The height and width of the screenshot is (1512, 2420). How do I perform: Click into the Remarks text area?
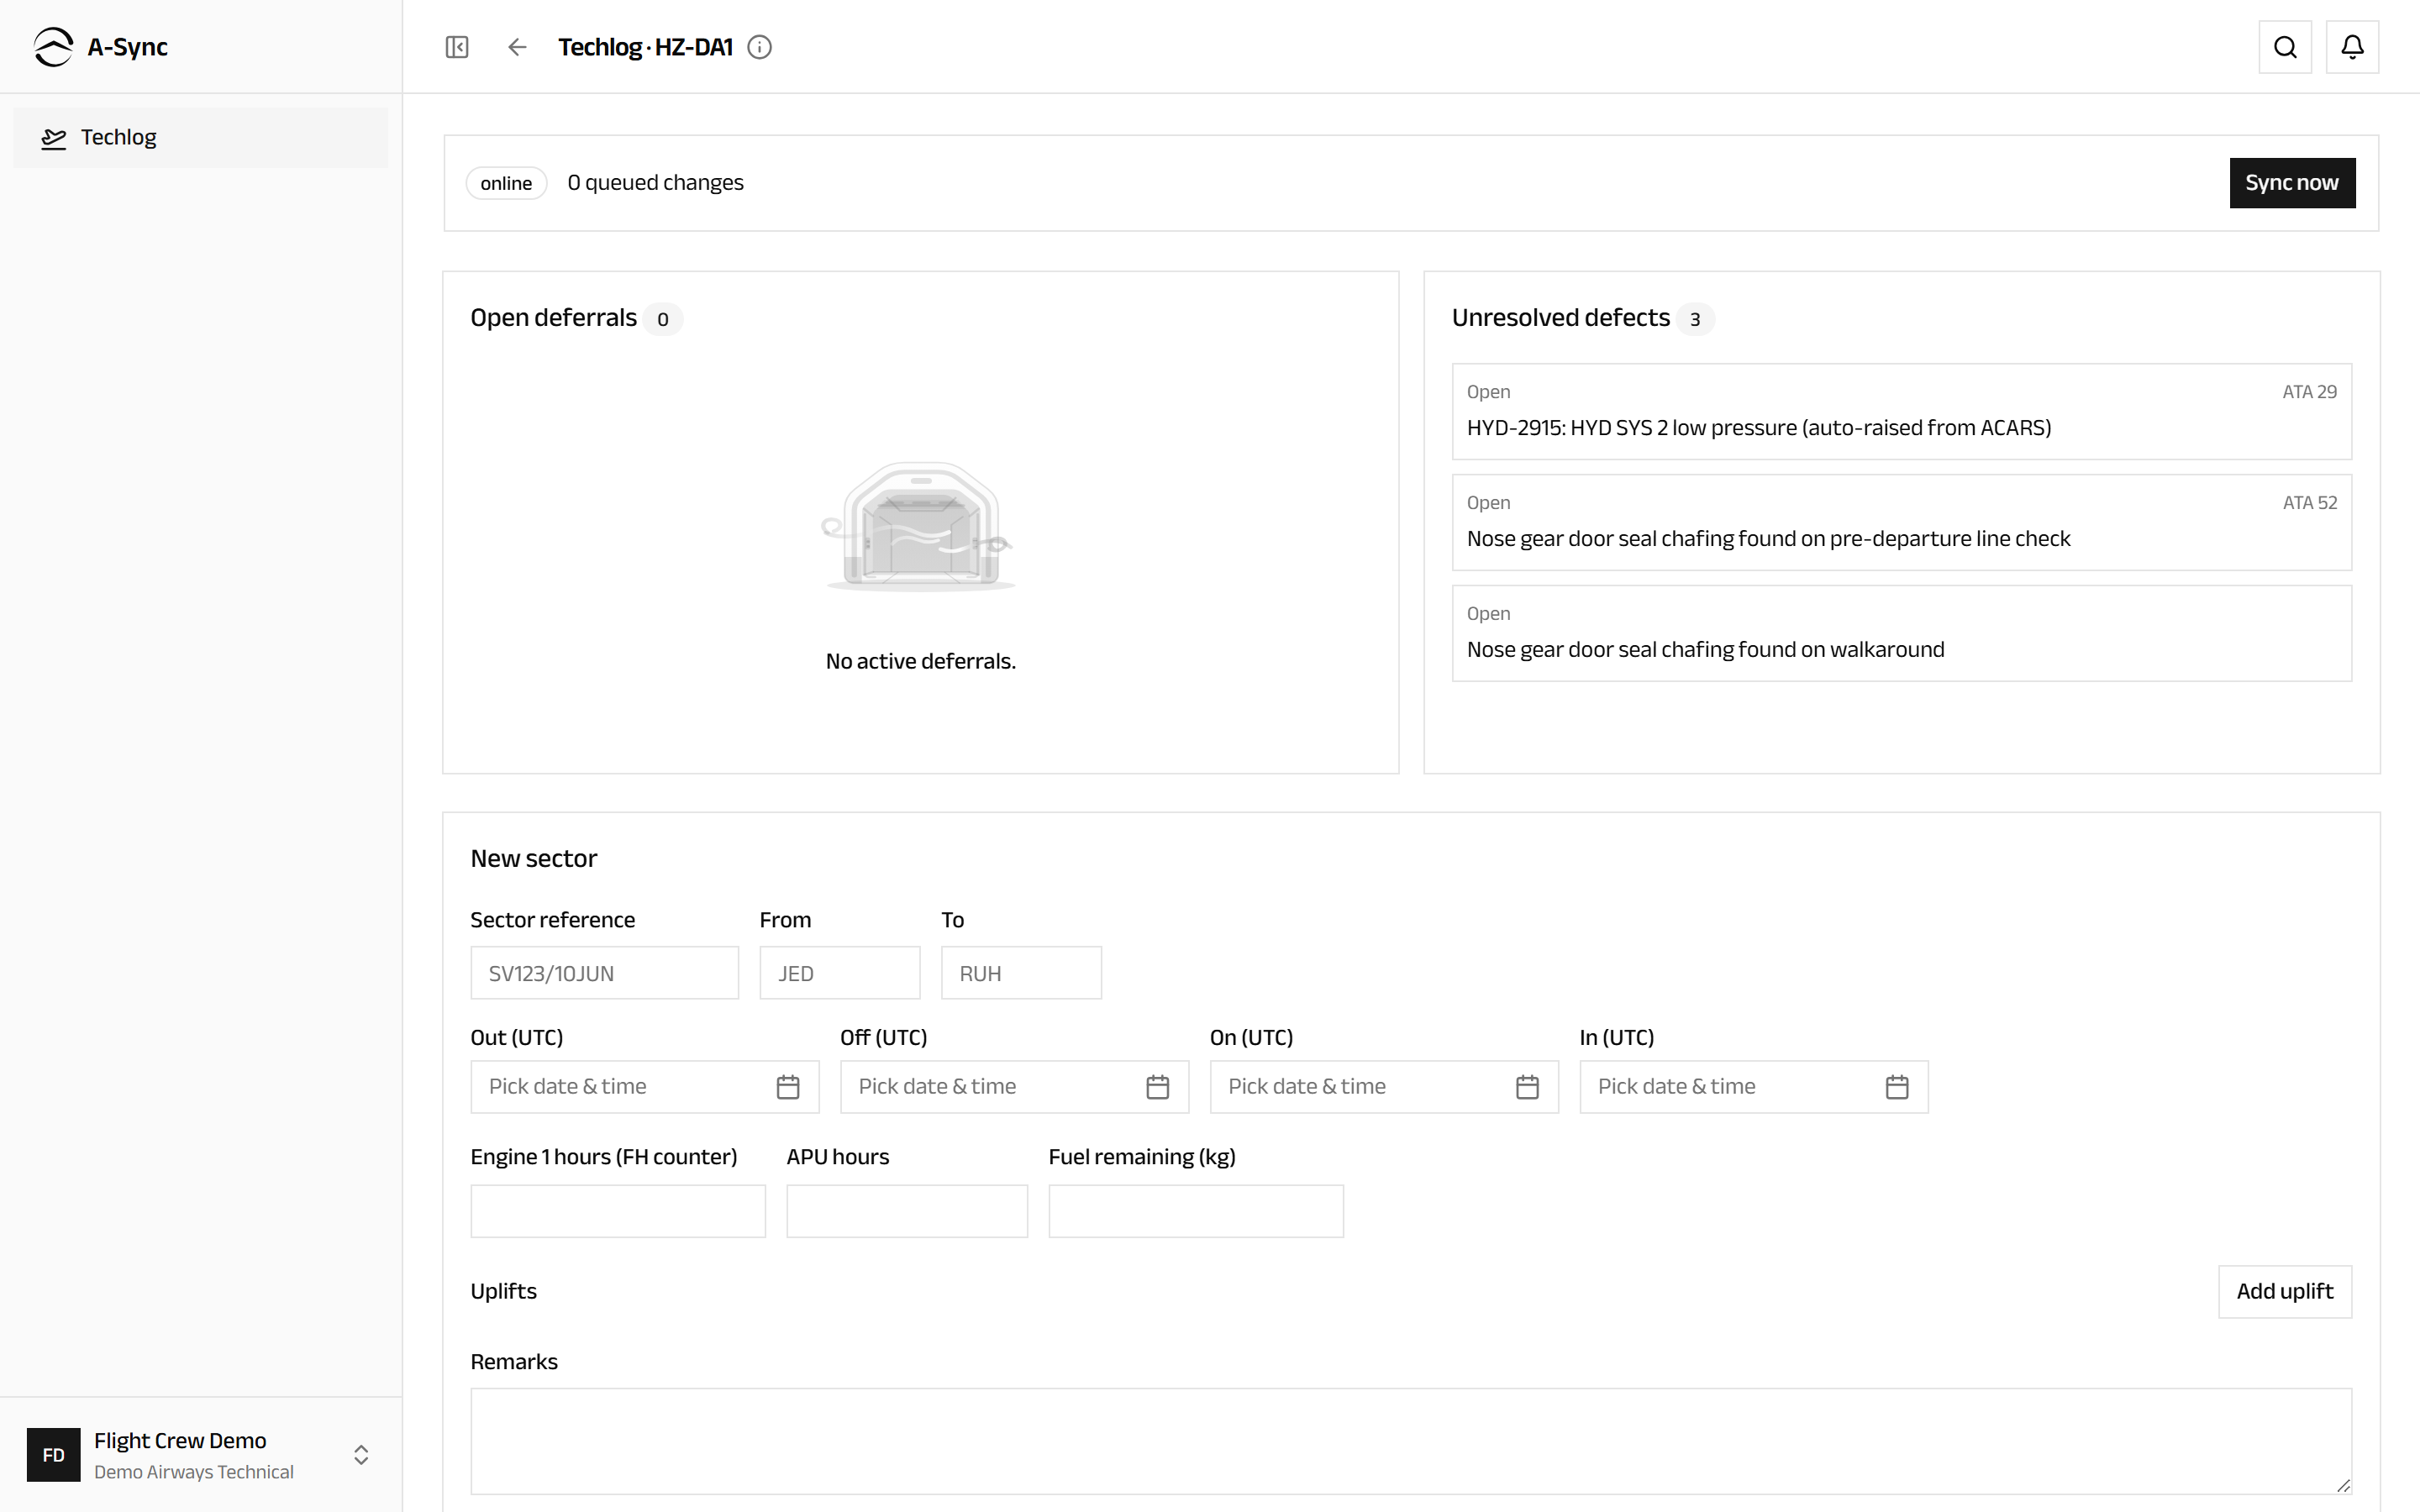point(1411,1442)
